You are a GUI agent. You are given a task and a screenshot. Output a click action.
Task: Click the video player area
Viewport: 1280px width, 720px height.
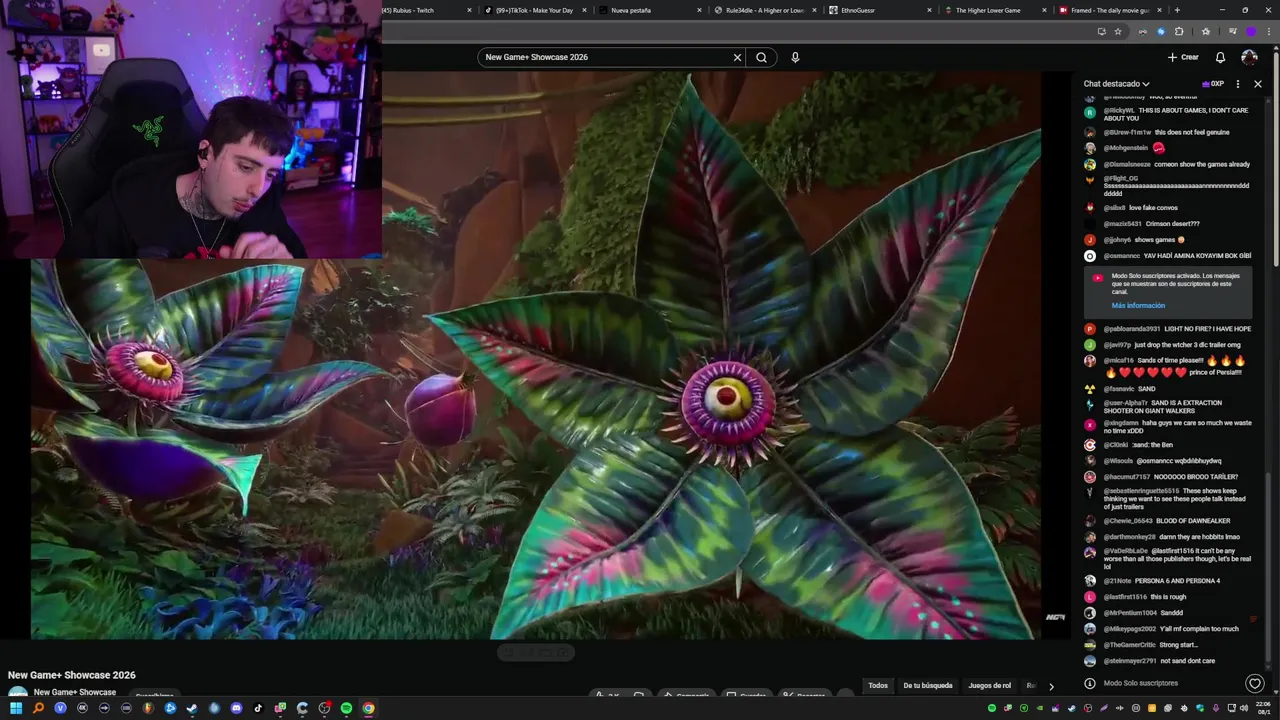(x=536, y=355)
